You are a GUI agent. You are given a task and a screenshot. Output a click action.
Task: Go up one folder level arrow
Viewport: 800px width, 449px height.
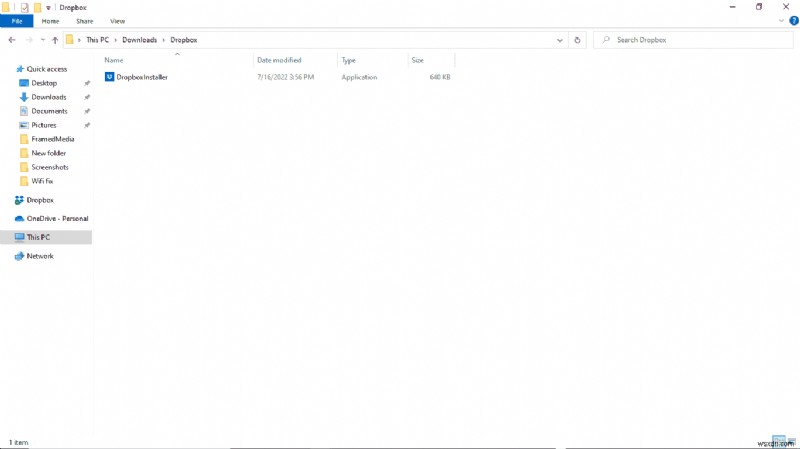coord(55,40)
